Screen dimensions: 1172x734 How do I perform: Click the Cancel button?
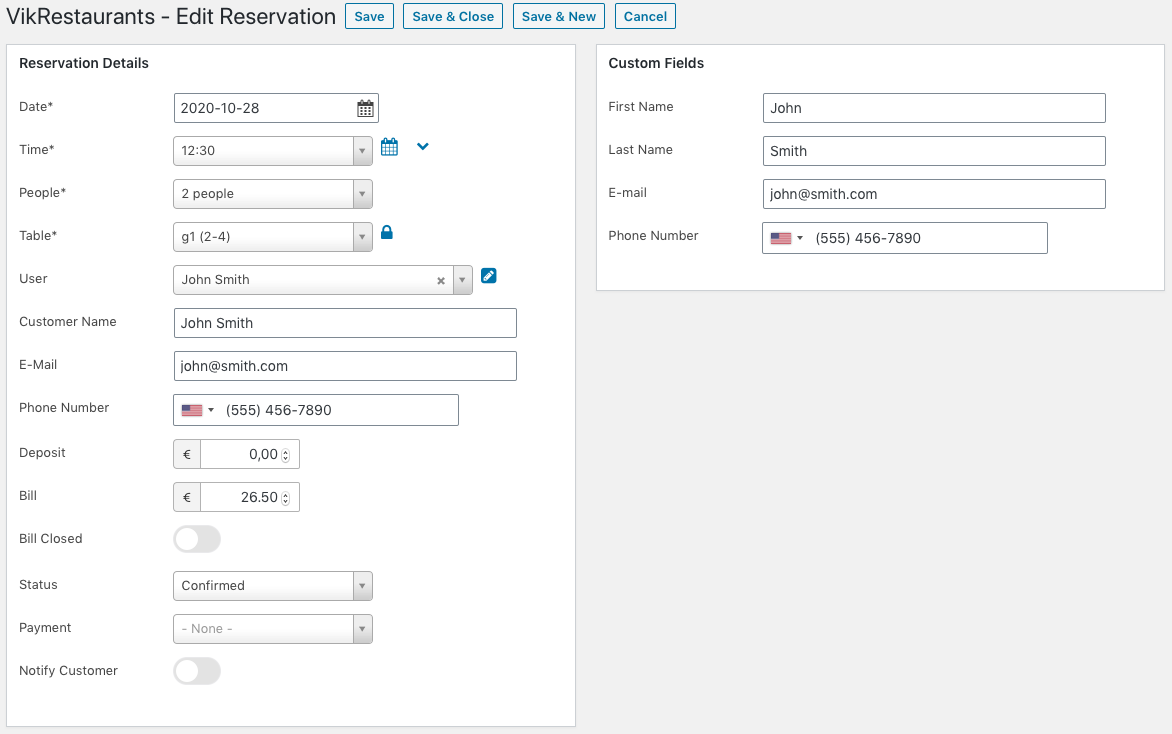[x=645, y=16]
